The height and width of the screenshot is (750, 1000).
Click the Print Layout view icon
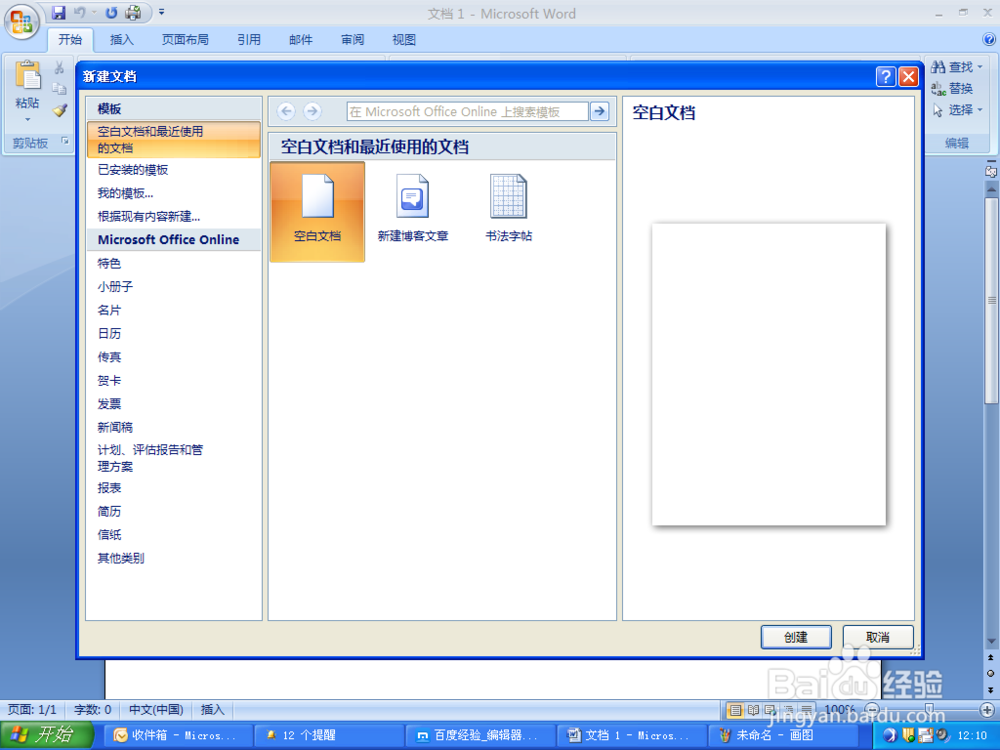[x=735, y=710]
